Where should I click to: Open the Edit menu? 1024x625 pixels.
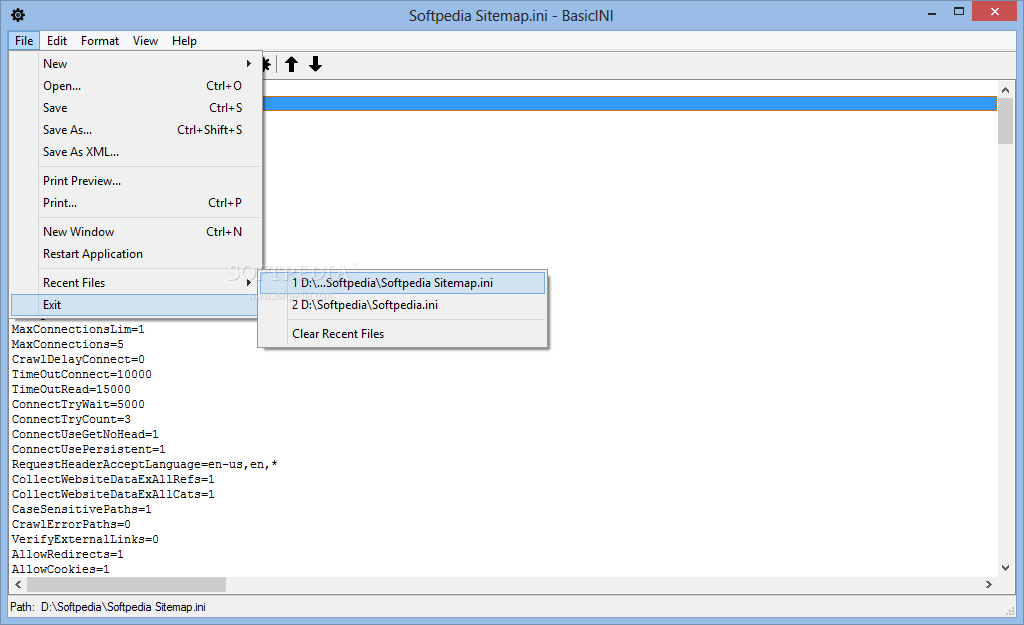(57, 40)
